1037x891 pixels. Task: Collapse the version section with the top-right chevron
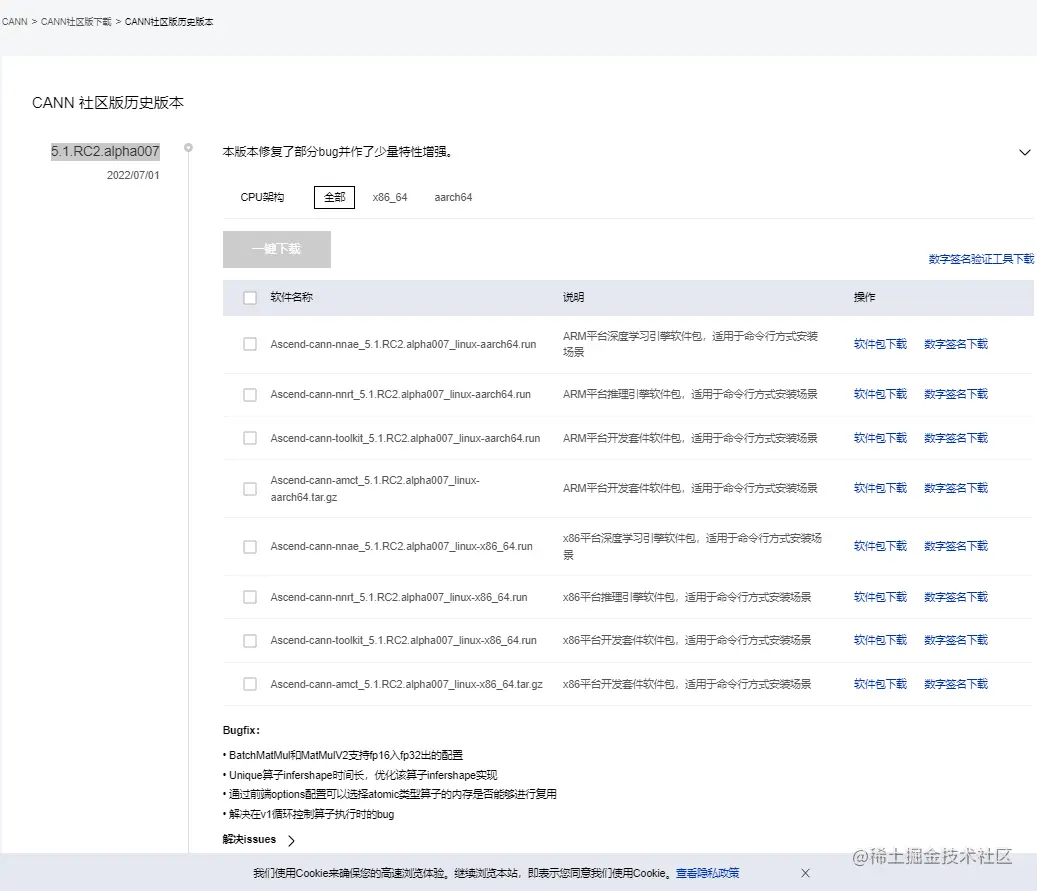click(x=1024, y=152)
